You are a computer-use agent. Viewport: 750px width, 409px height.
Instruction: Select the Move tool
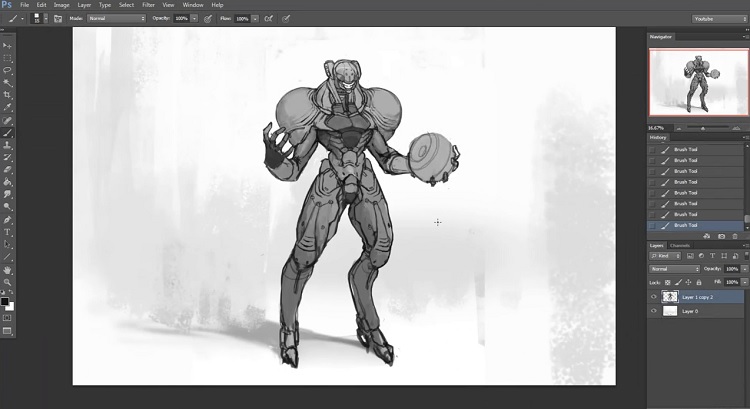point(8,46)
